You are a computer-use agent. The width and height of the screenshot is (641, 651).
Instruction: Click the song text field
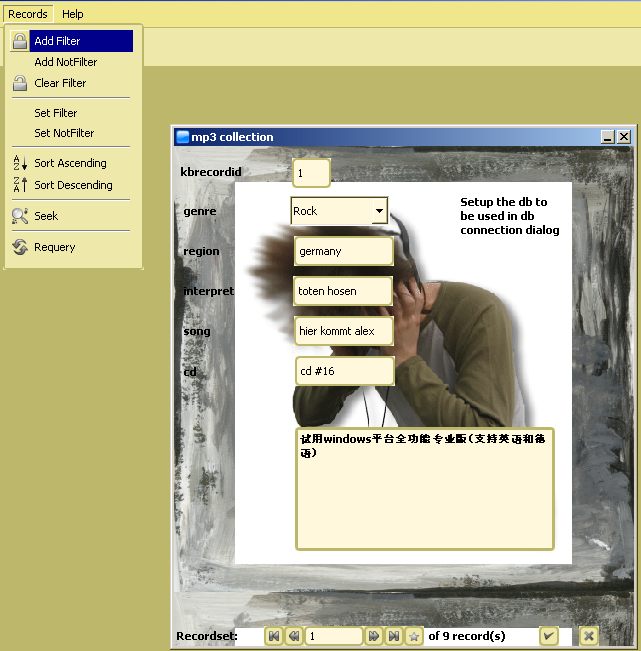coord(343,331)
